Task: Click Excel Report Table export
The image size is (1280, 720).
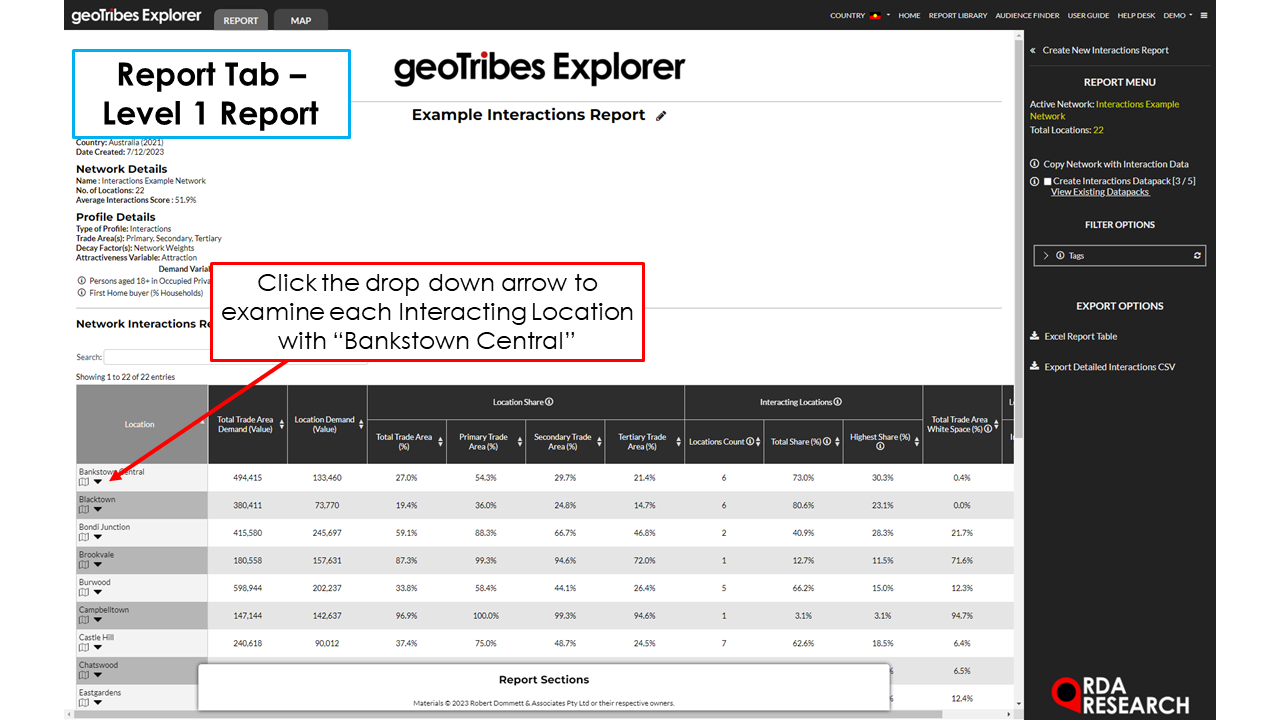Action: coord(1081,336)
